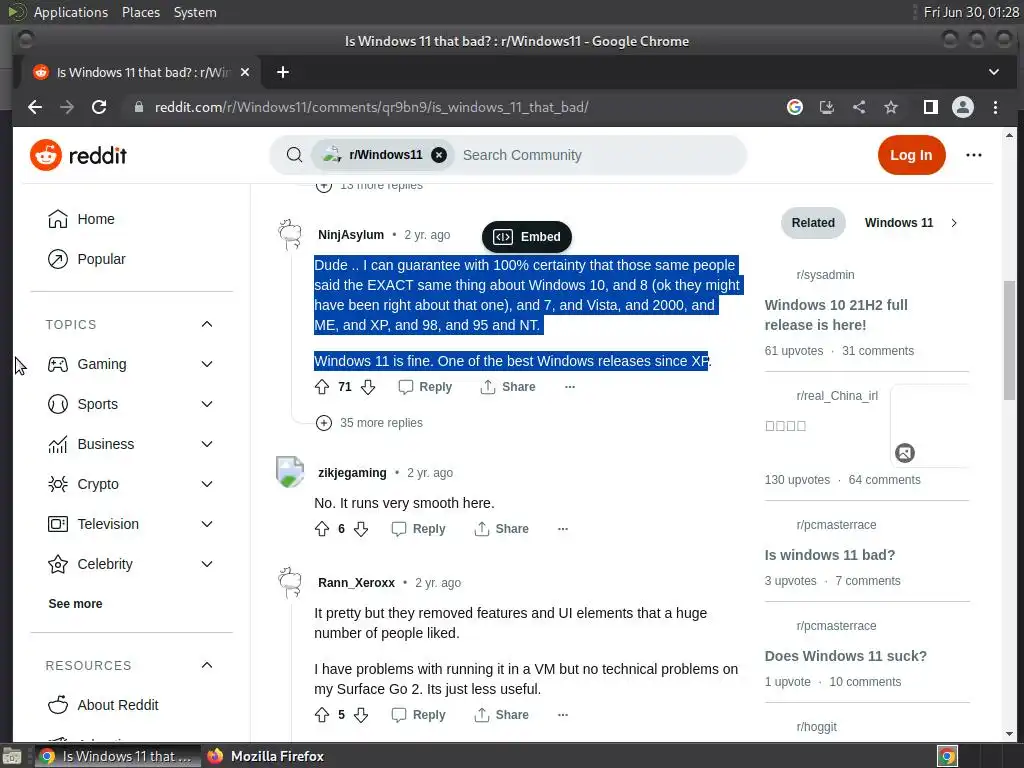
Task: Reply to the NinjAsylum comment
Action: coord(425,387)
